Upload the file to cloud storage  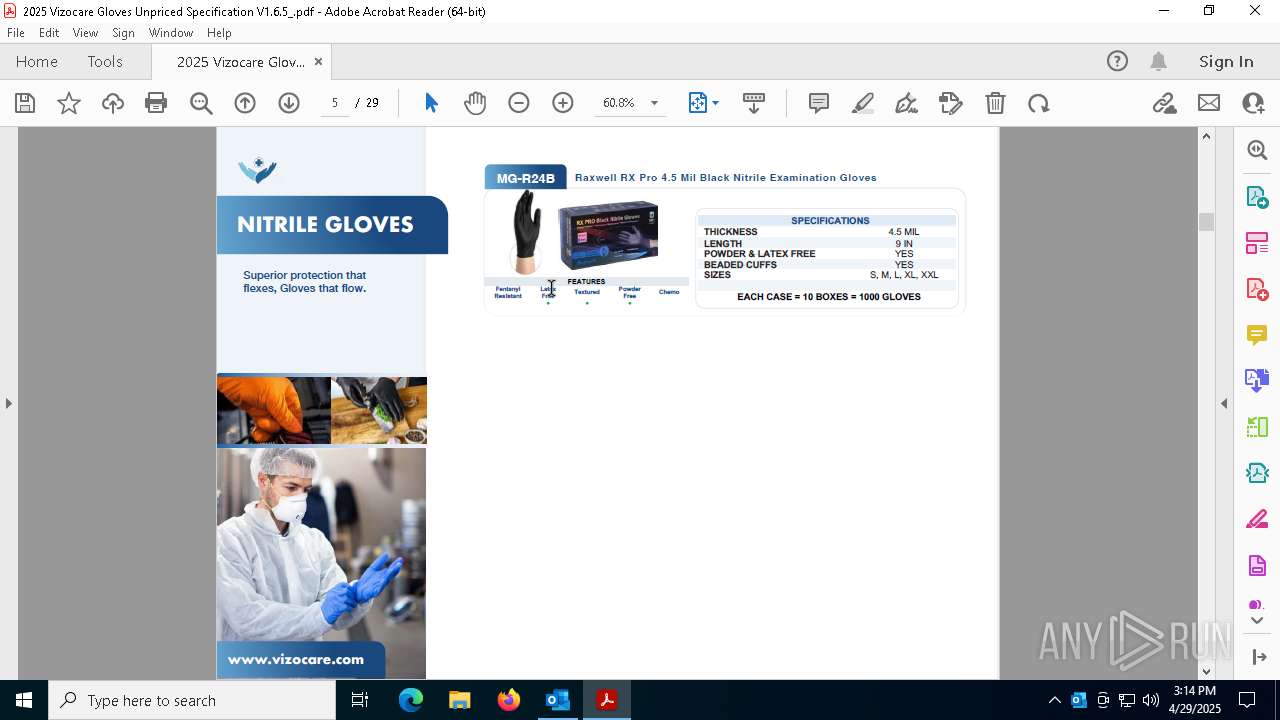coord(113,103)
